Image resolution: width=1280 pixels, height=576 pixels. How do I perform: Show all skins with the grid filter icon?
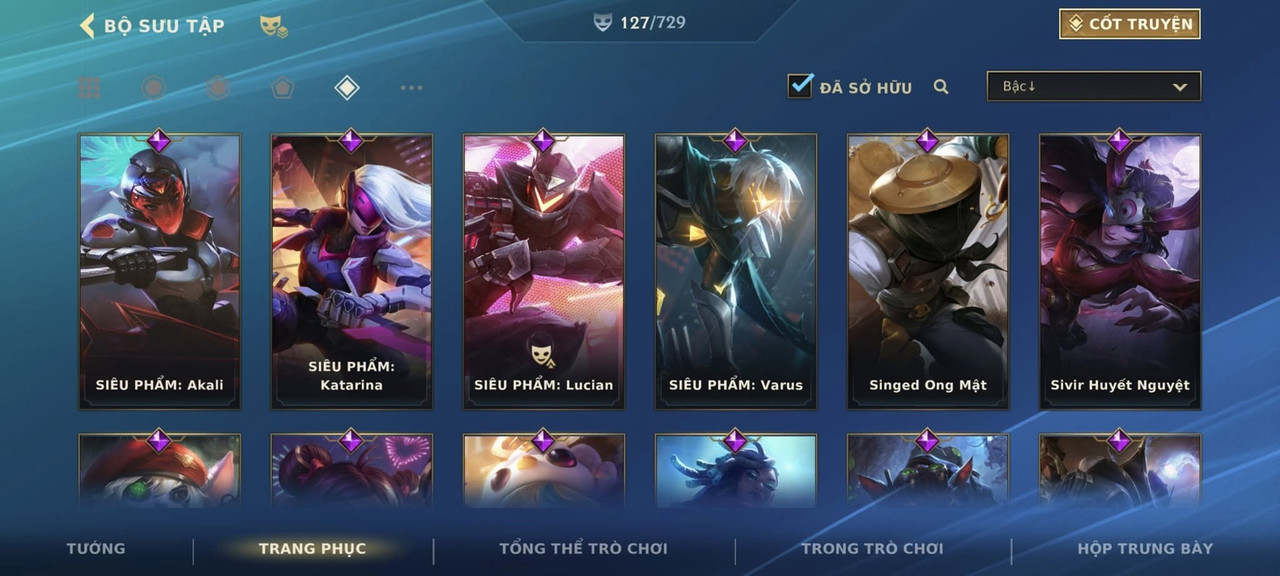pos(90,88)
